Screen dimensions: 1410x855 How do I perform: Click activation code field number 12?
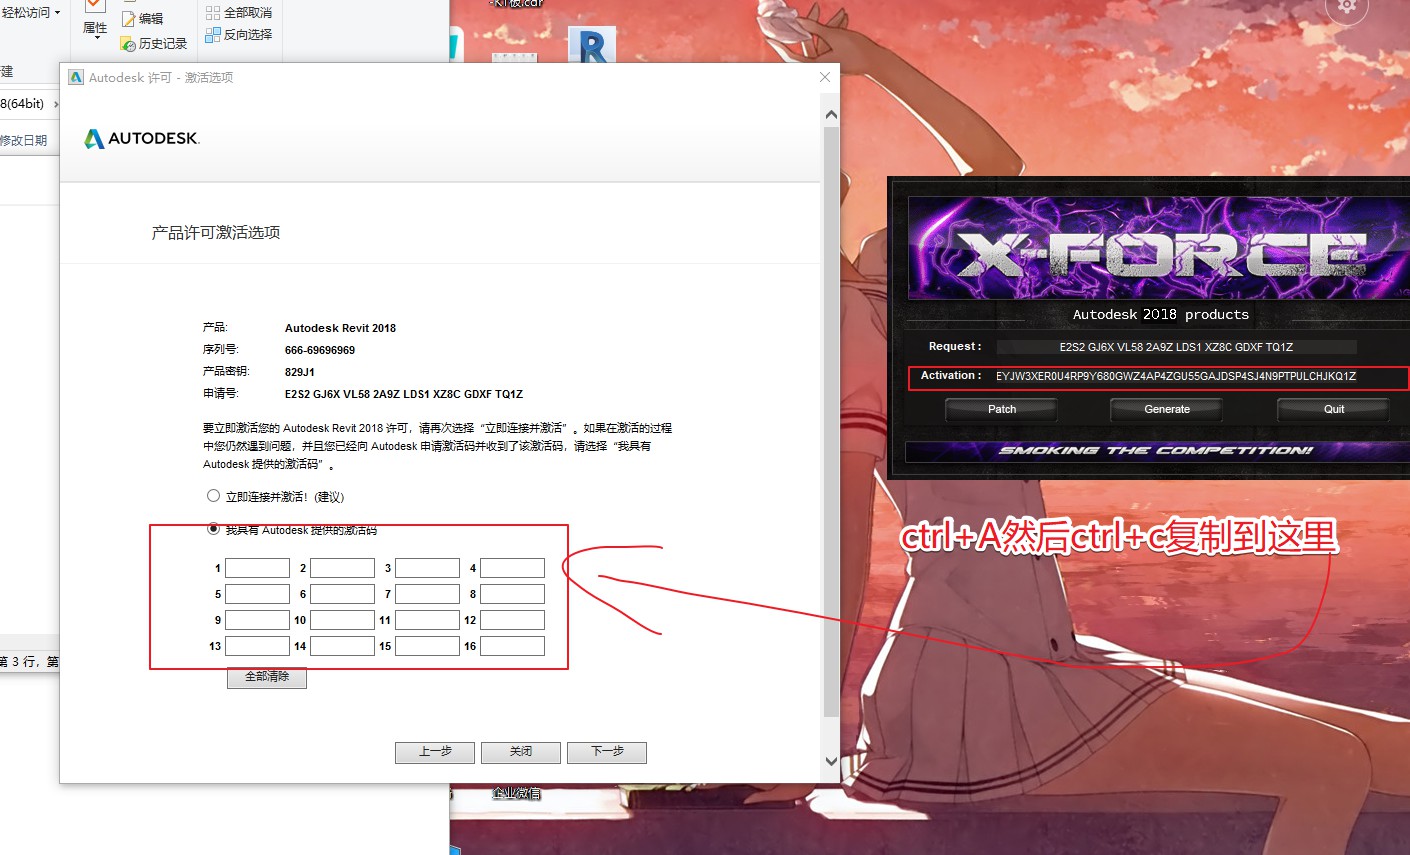512,620
